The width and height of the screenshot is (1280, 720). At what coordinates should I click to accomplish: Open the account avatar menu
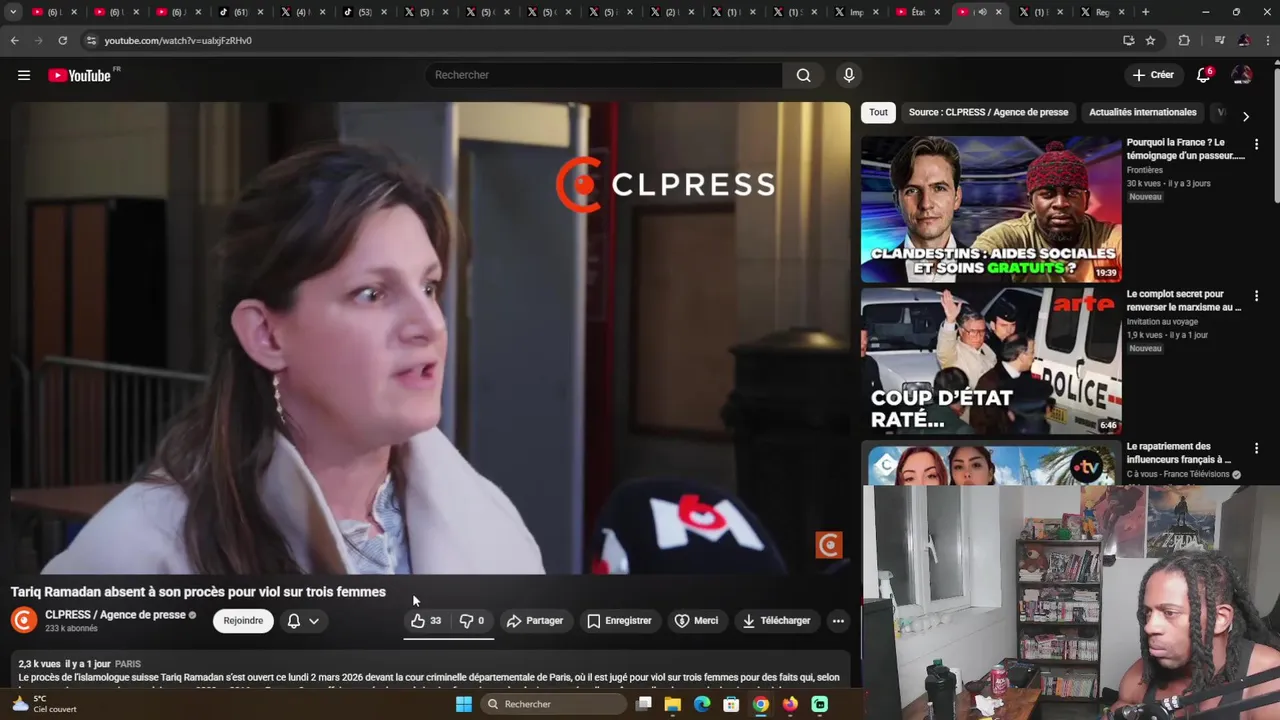pos(1242,75)
